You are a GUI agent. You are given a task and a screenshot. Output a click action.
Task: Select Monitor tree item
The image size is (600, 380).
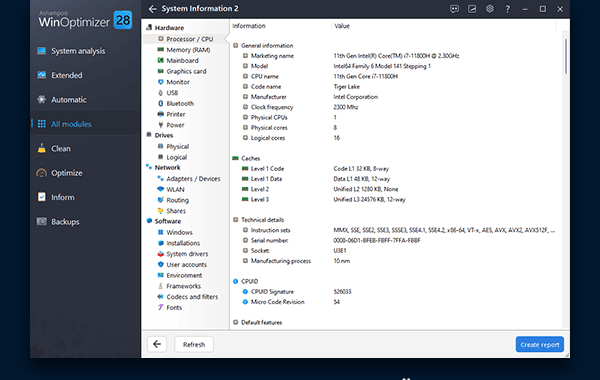pos(178,82)
